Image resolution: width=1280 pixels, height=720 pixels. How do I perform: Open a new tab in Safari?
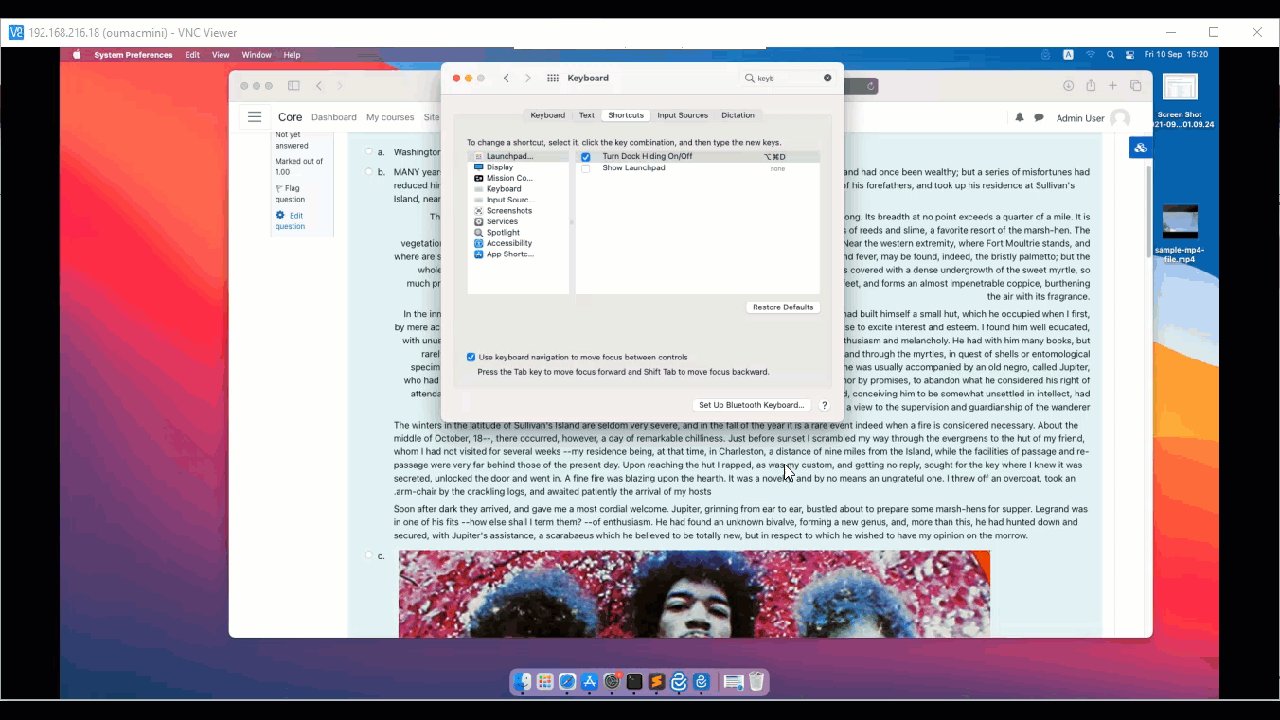click(x=1113, y=86)
